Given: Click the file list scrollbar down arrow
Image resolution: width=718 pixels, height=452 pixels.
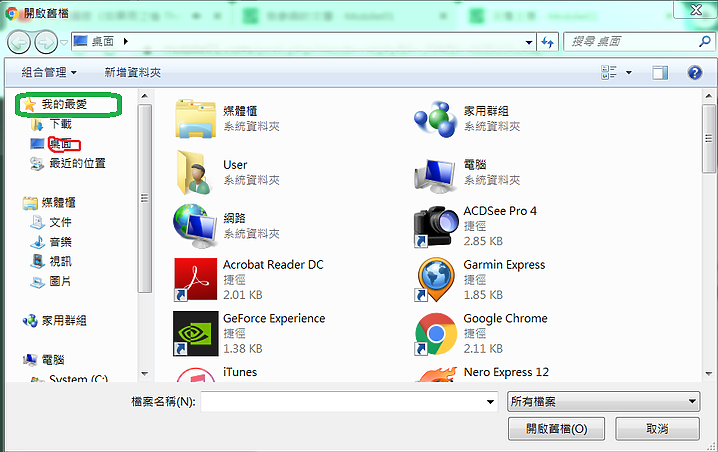Looking at the screenshot, I should pos(709,374).
